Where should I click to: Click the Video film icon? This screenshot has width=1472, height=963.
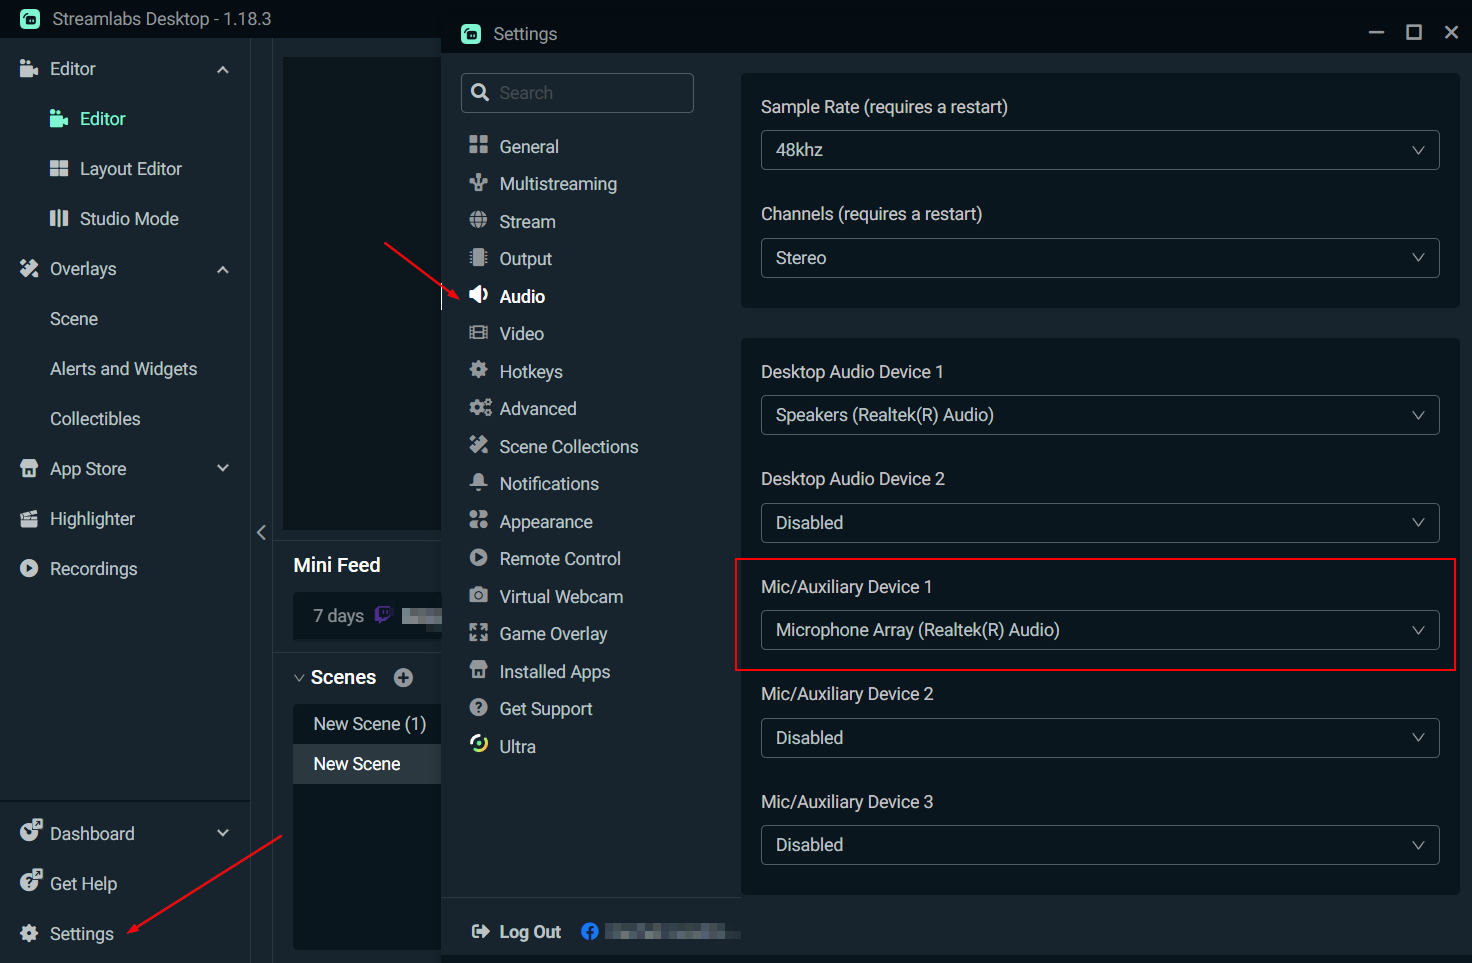(x=479, y=333)
